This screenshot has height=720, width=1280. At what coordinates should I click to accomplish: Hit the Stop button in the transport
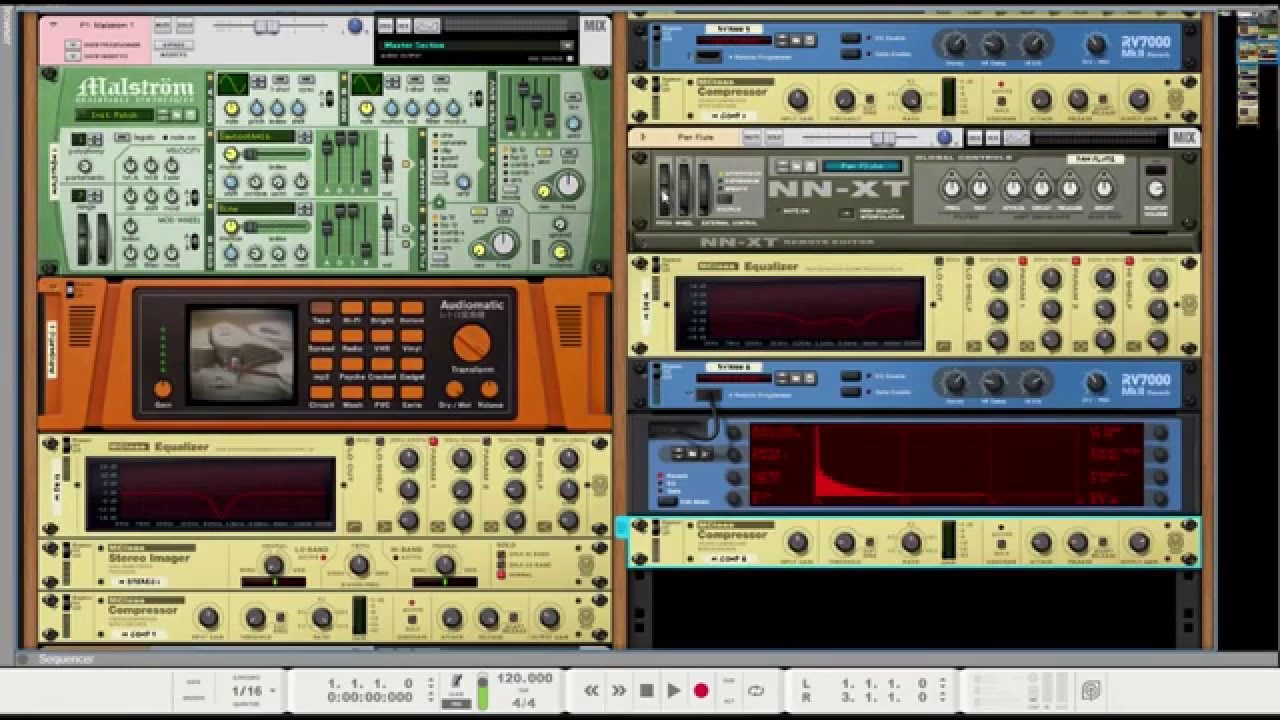tap(647, 690)
